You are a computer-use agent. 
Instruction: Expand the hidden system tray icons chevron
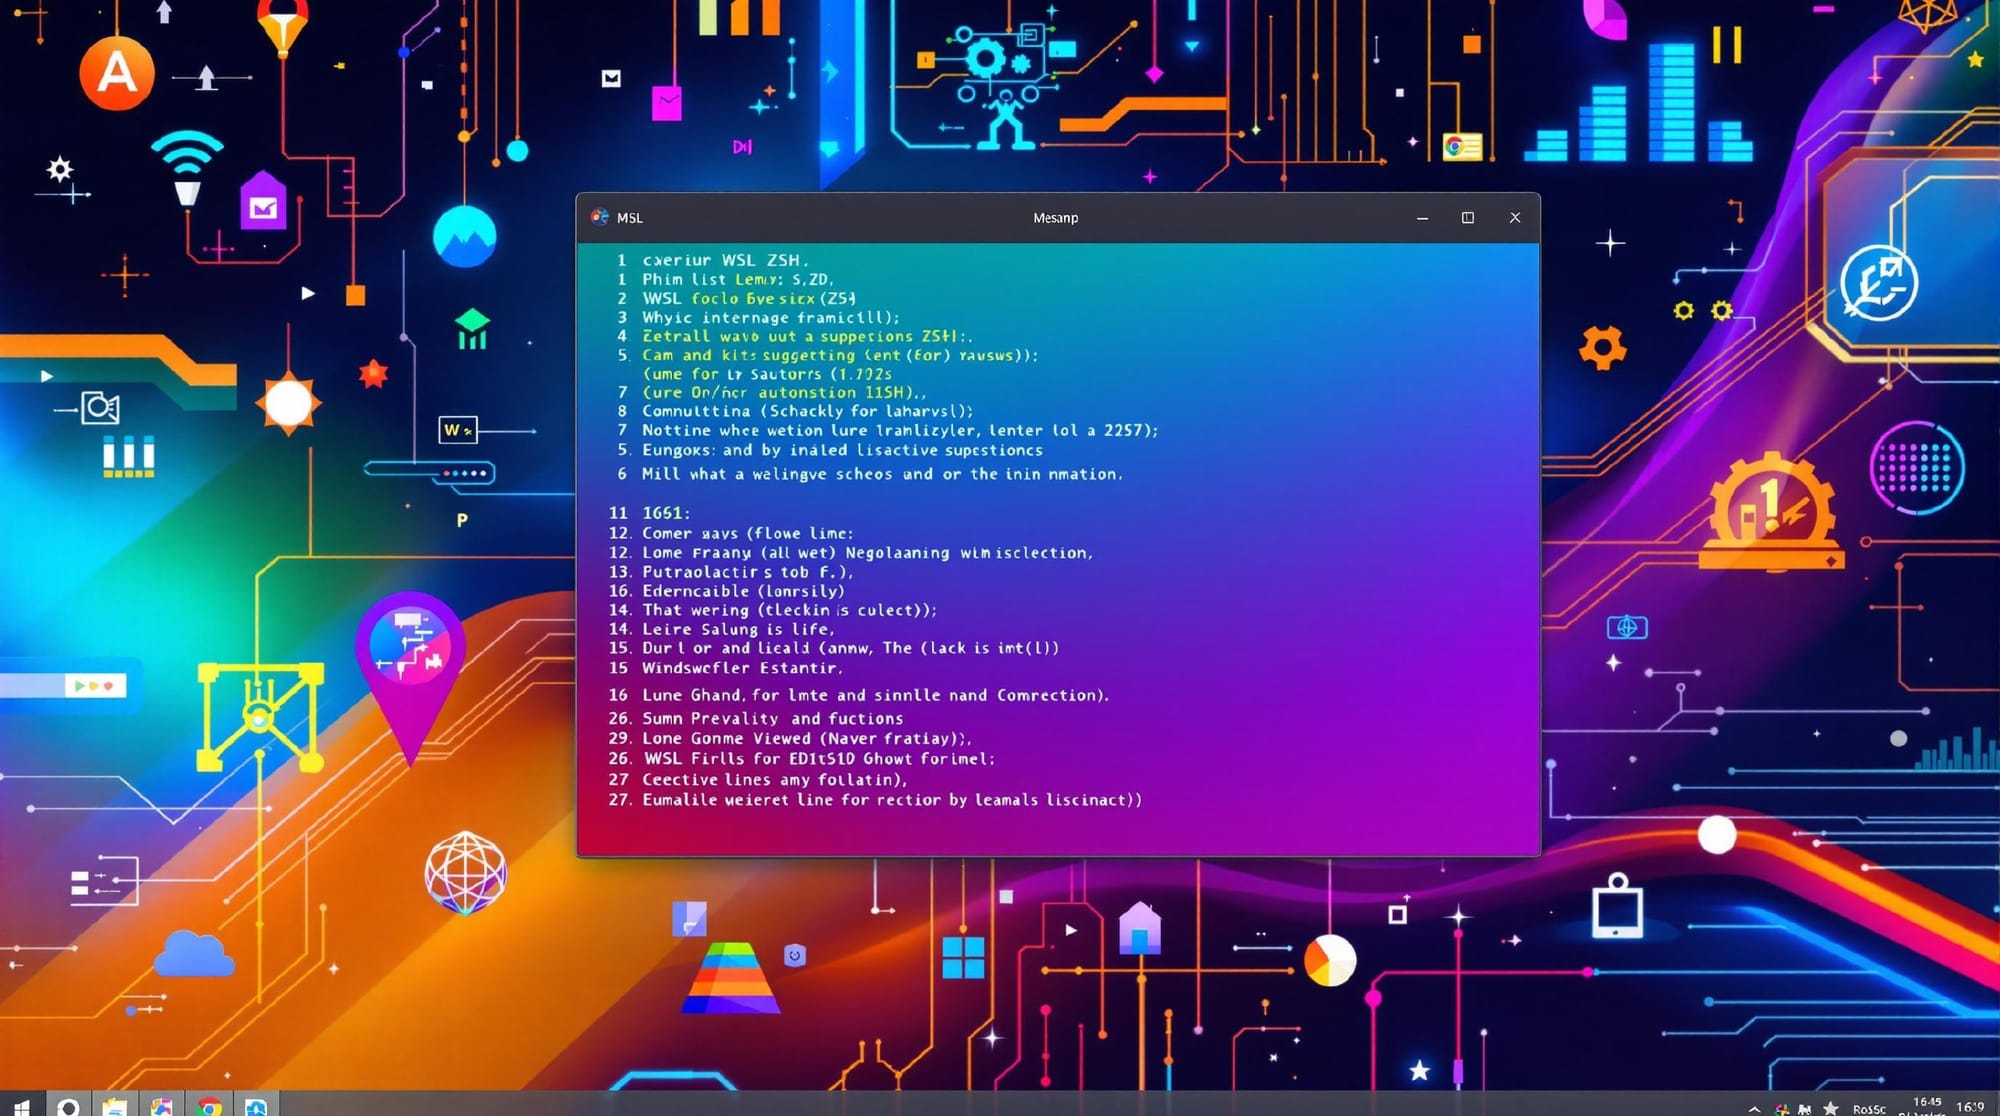tap(1755, 1108)
